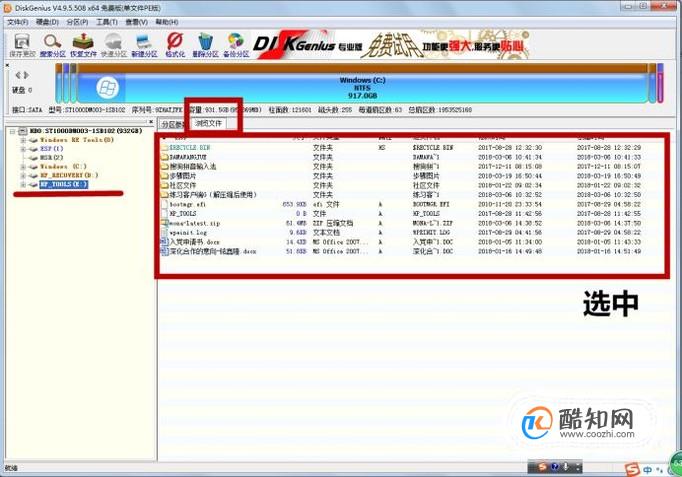Expand the ESP(1) partition node
Image resolution: width=682 pixels, height=477 pixels.
[23, 149]
